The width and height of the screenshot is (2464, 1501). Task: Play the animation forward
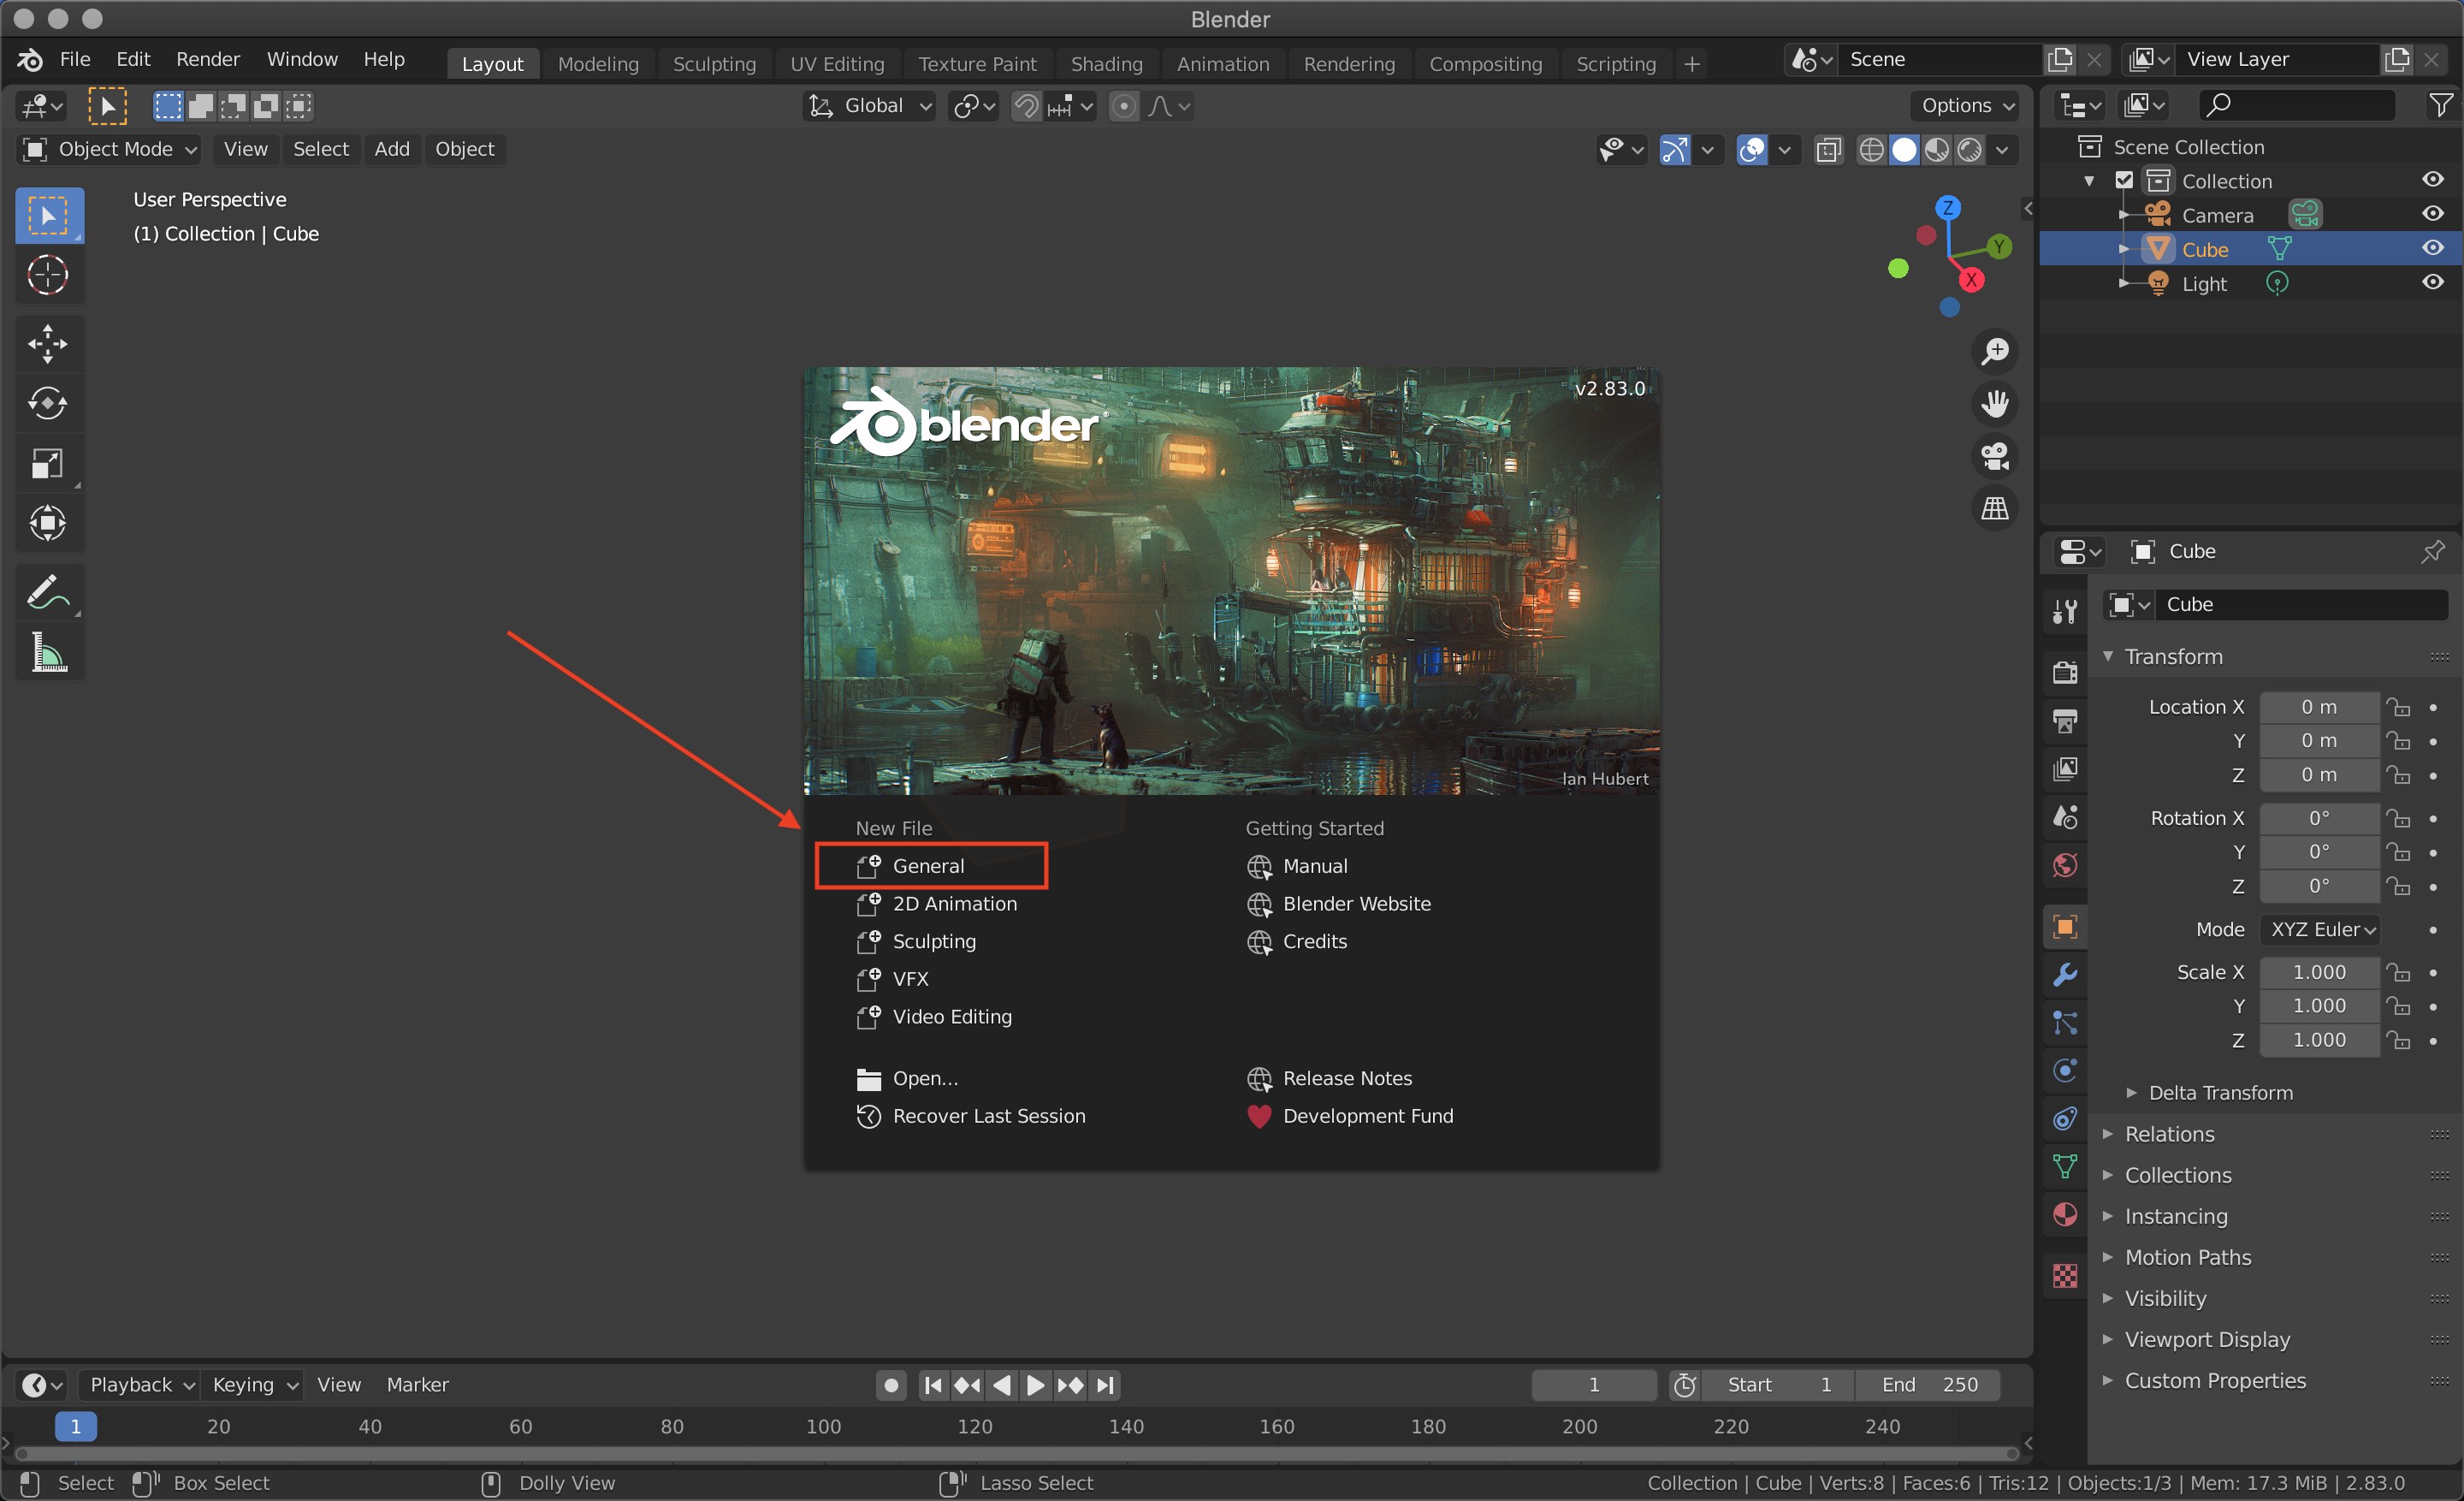(1035, 1385)
